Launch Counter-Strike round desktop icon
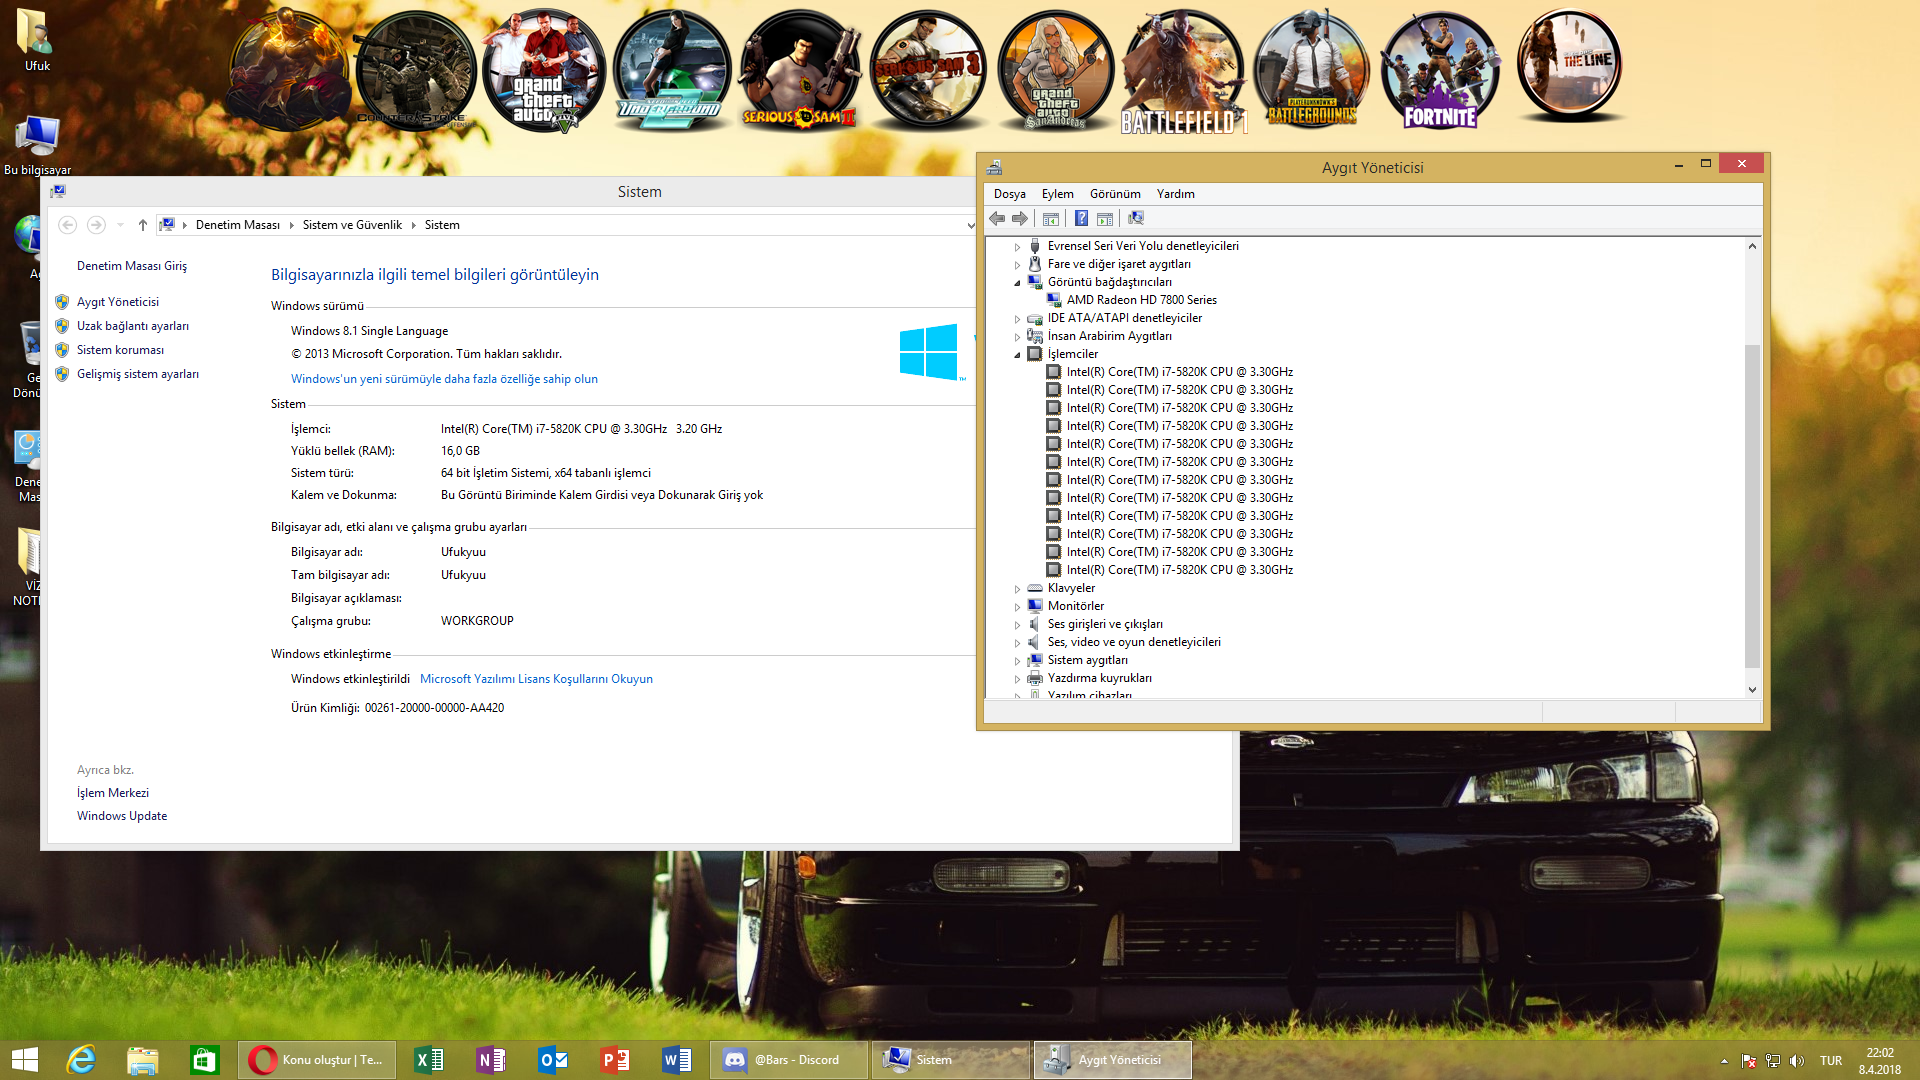 point(415,71)
